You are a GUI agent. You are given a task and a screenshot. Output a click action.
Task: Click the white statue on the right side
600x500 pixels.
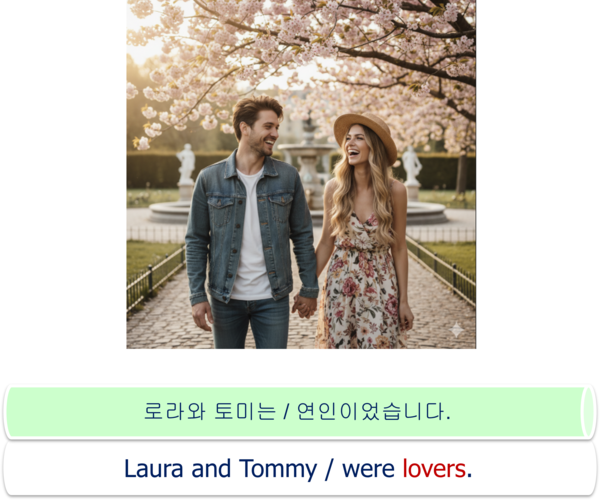pyautogui.click(x=412, y=172)
